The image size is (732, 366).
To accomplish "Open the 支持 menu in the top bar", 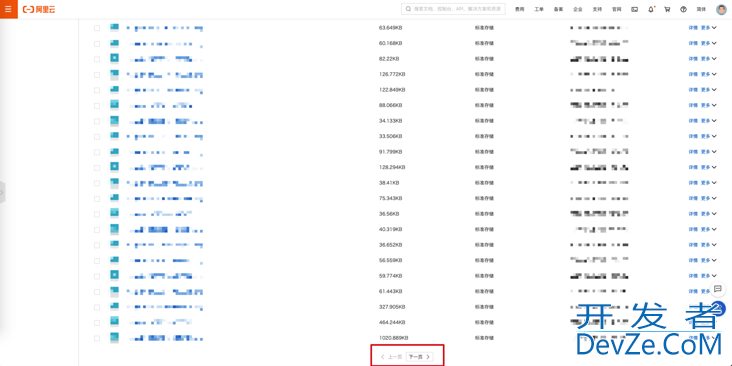I will (598, 9).
